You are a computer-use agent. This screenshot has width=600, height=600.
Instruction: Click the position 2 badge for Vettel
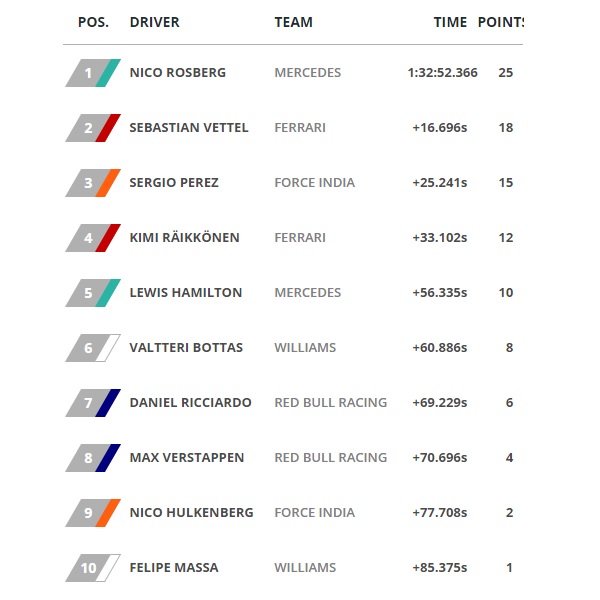[93, 128]
